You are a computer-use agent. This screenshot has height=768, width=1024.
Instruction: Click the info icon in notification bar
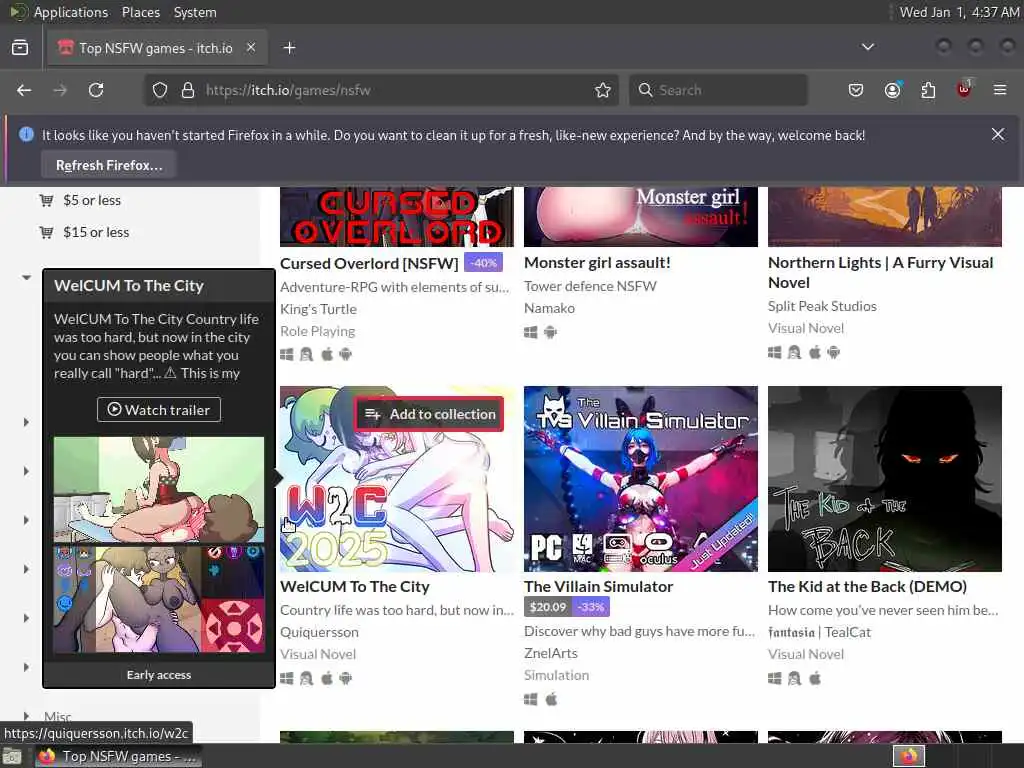(x=26, y=135)
